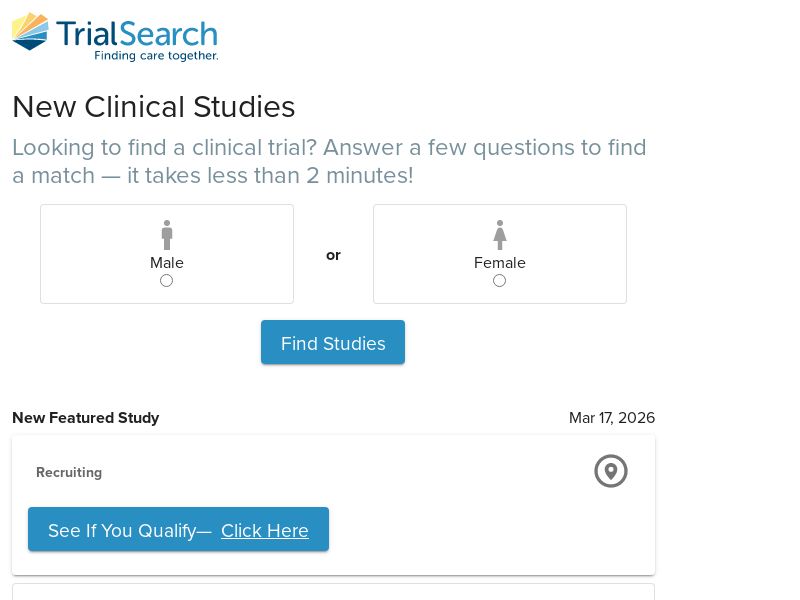Select the Female radio button
Screen dimensions: 800x600
[499, 281]
